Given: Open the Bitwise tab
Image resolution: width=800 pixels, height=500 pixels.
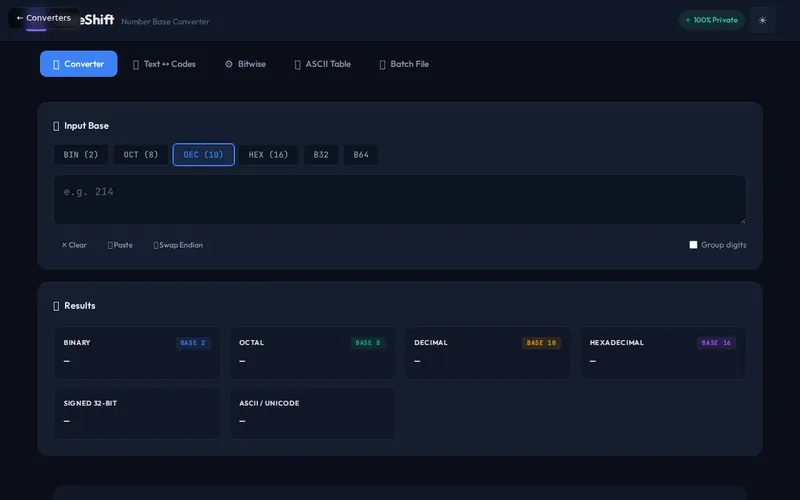Looking at the screenshot, I should click(x=245, y=64).
